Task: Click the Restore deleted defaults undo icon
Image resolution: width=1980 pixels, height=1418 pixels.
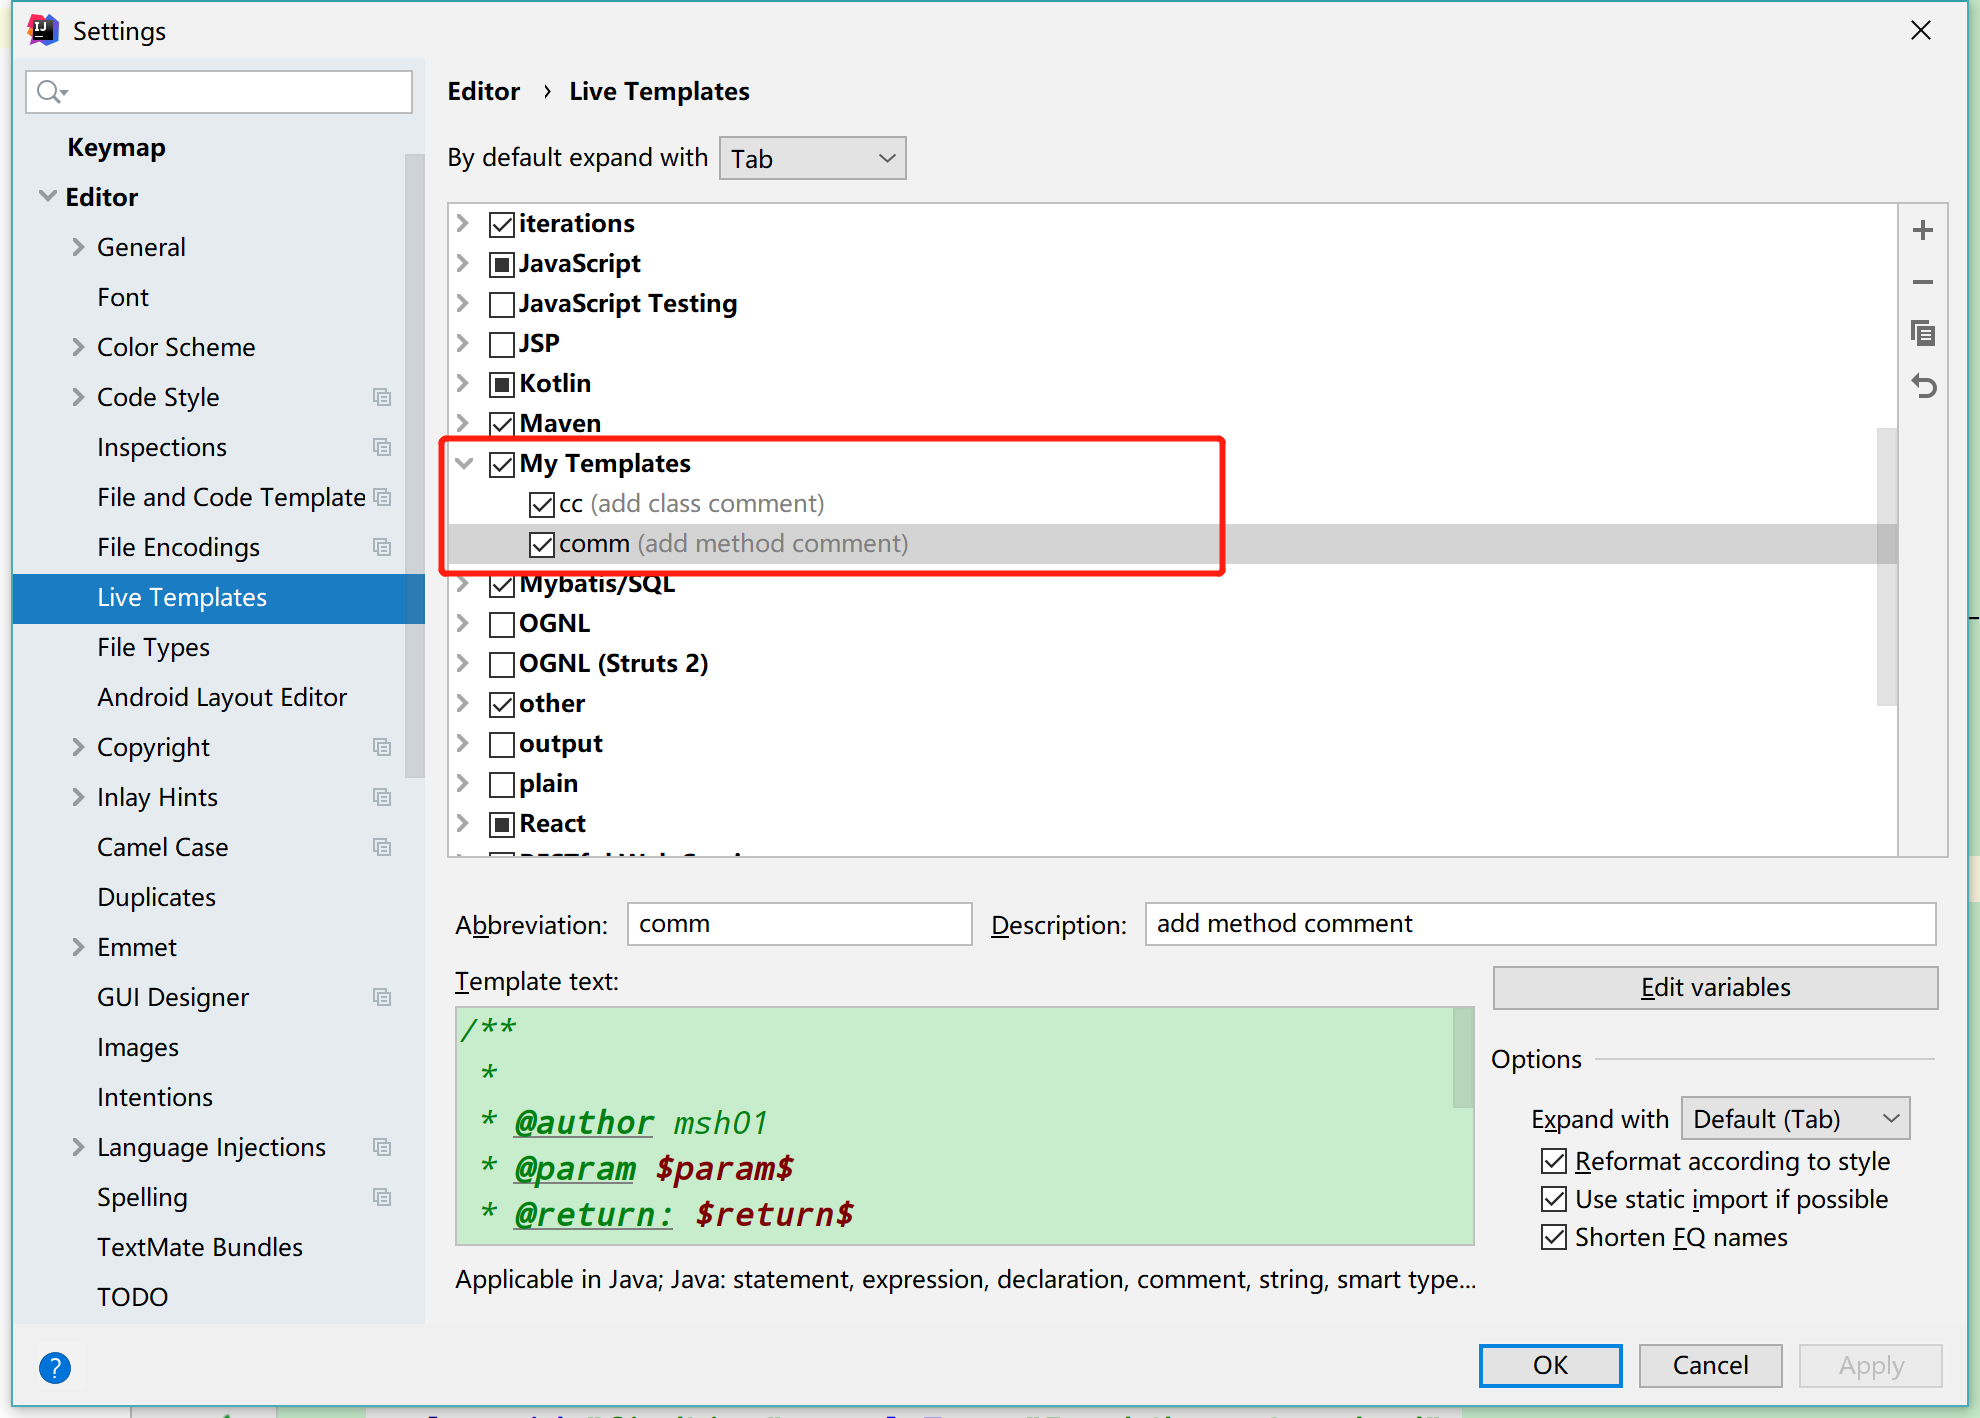Action: coord(1922,386)
